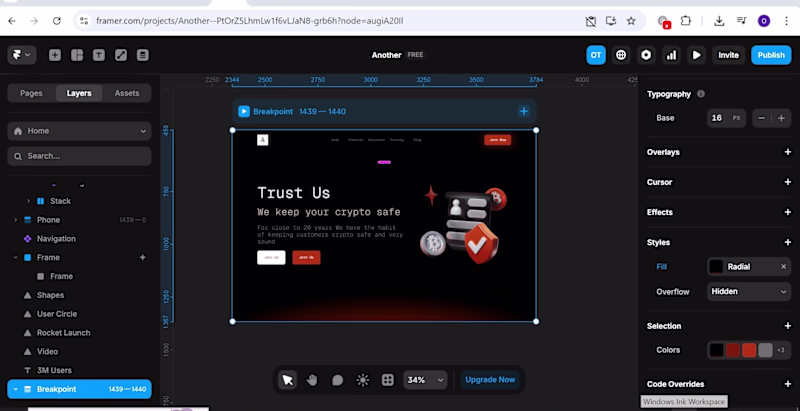
Task: Click the layers Search field
Action: [x=80, y=156]
